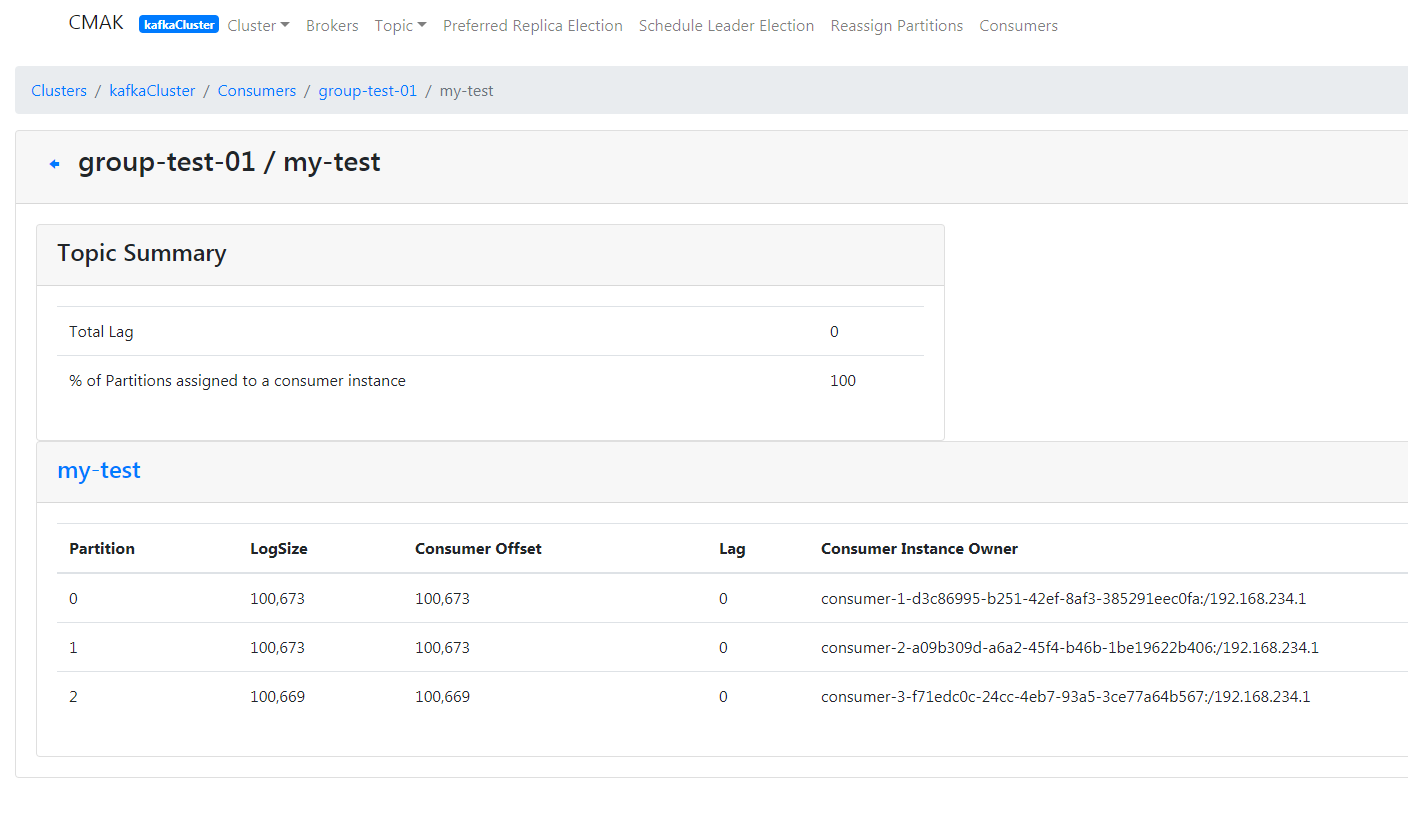Click the Consumer Offset column header
1408x833 pixels.
click(478, 549)
